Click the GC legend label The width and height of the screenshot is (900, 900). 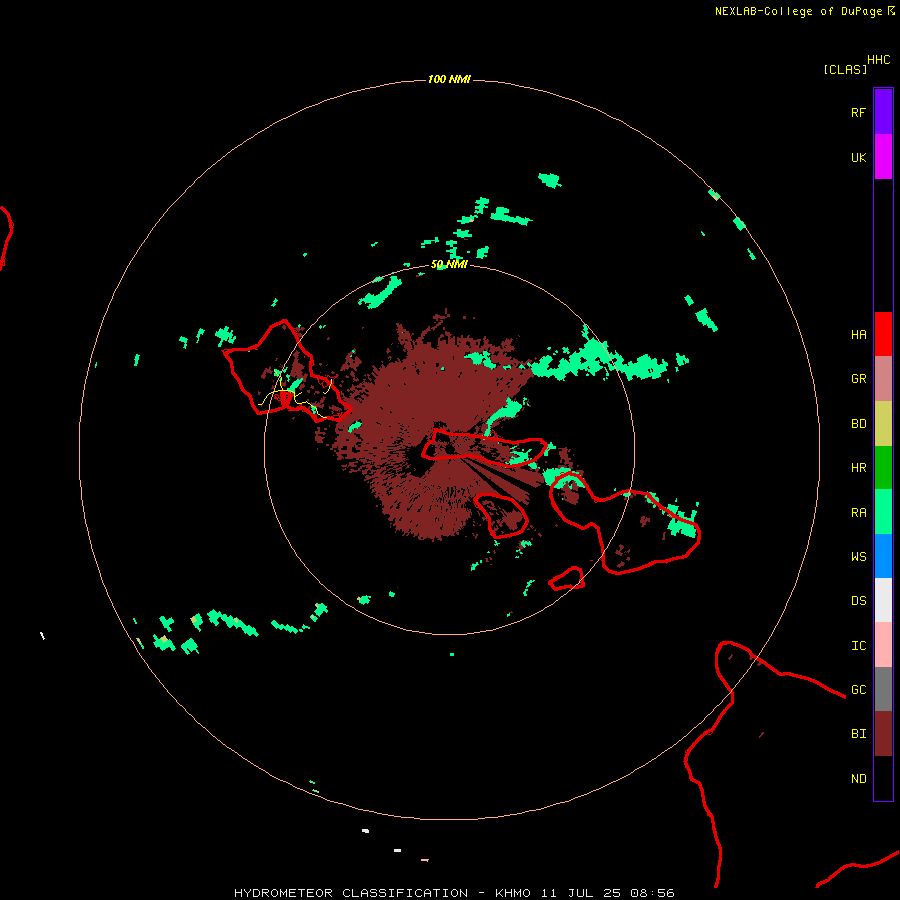858,690
